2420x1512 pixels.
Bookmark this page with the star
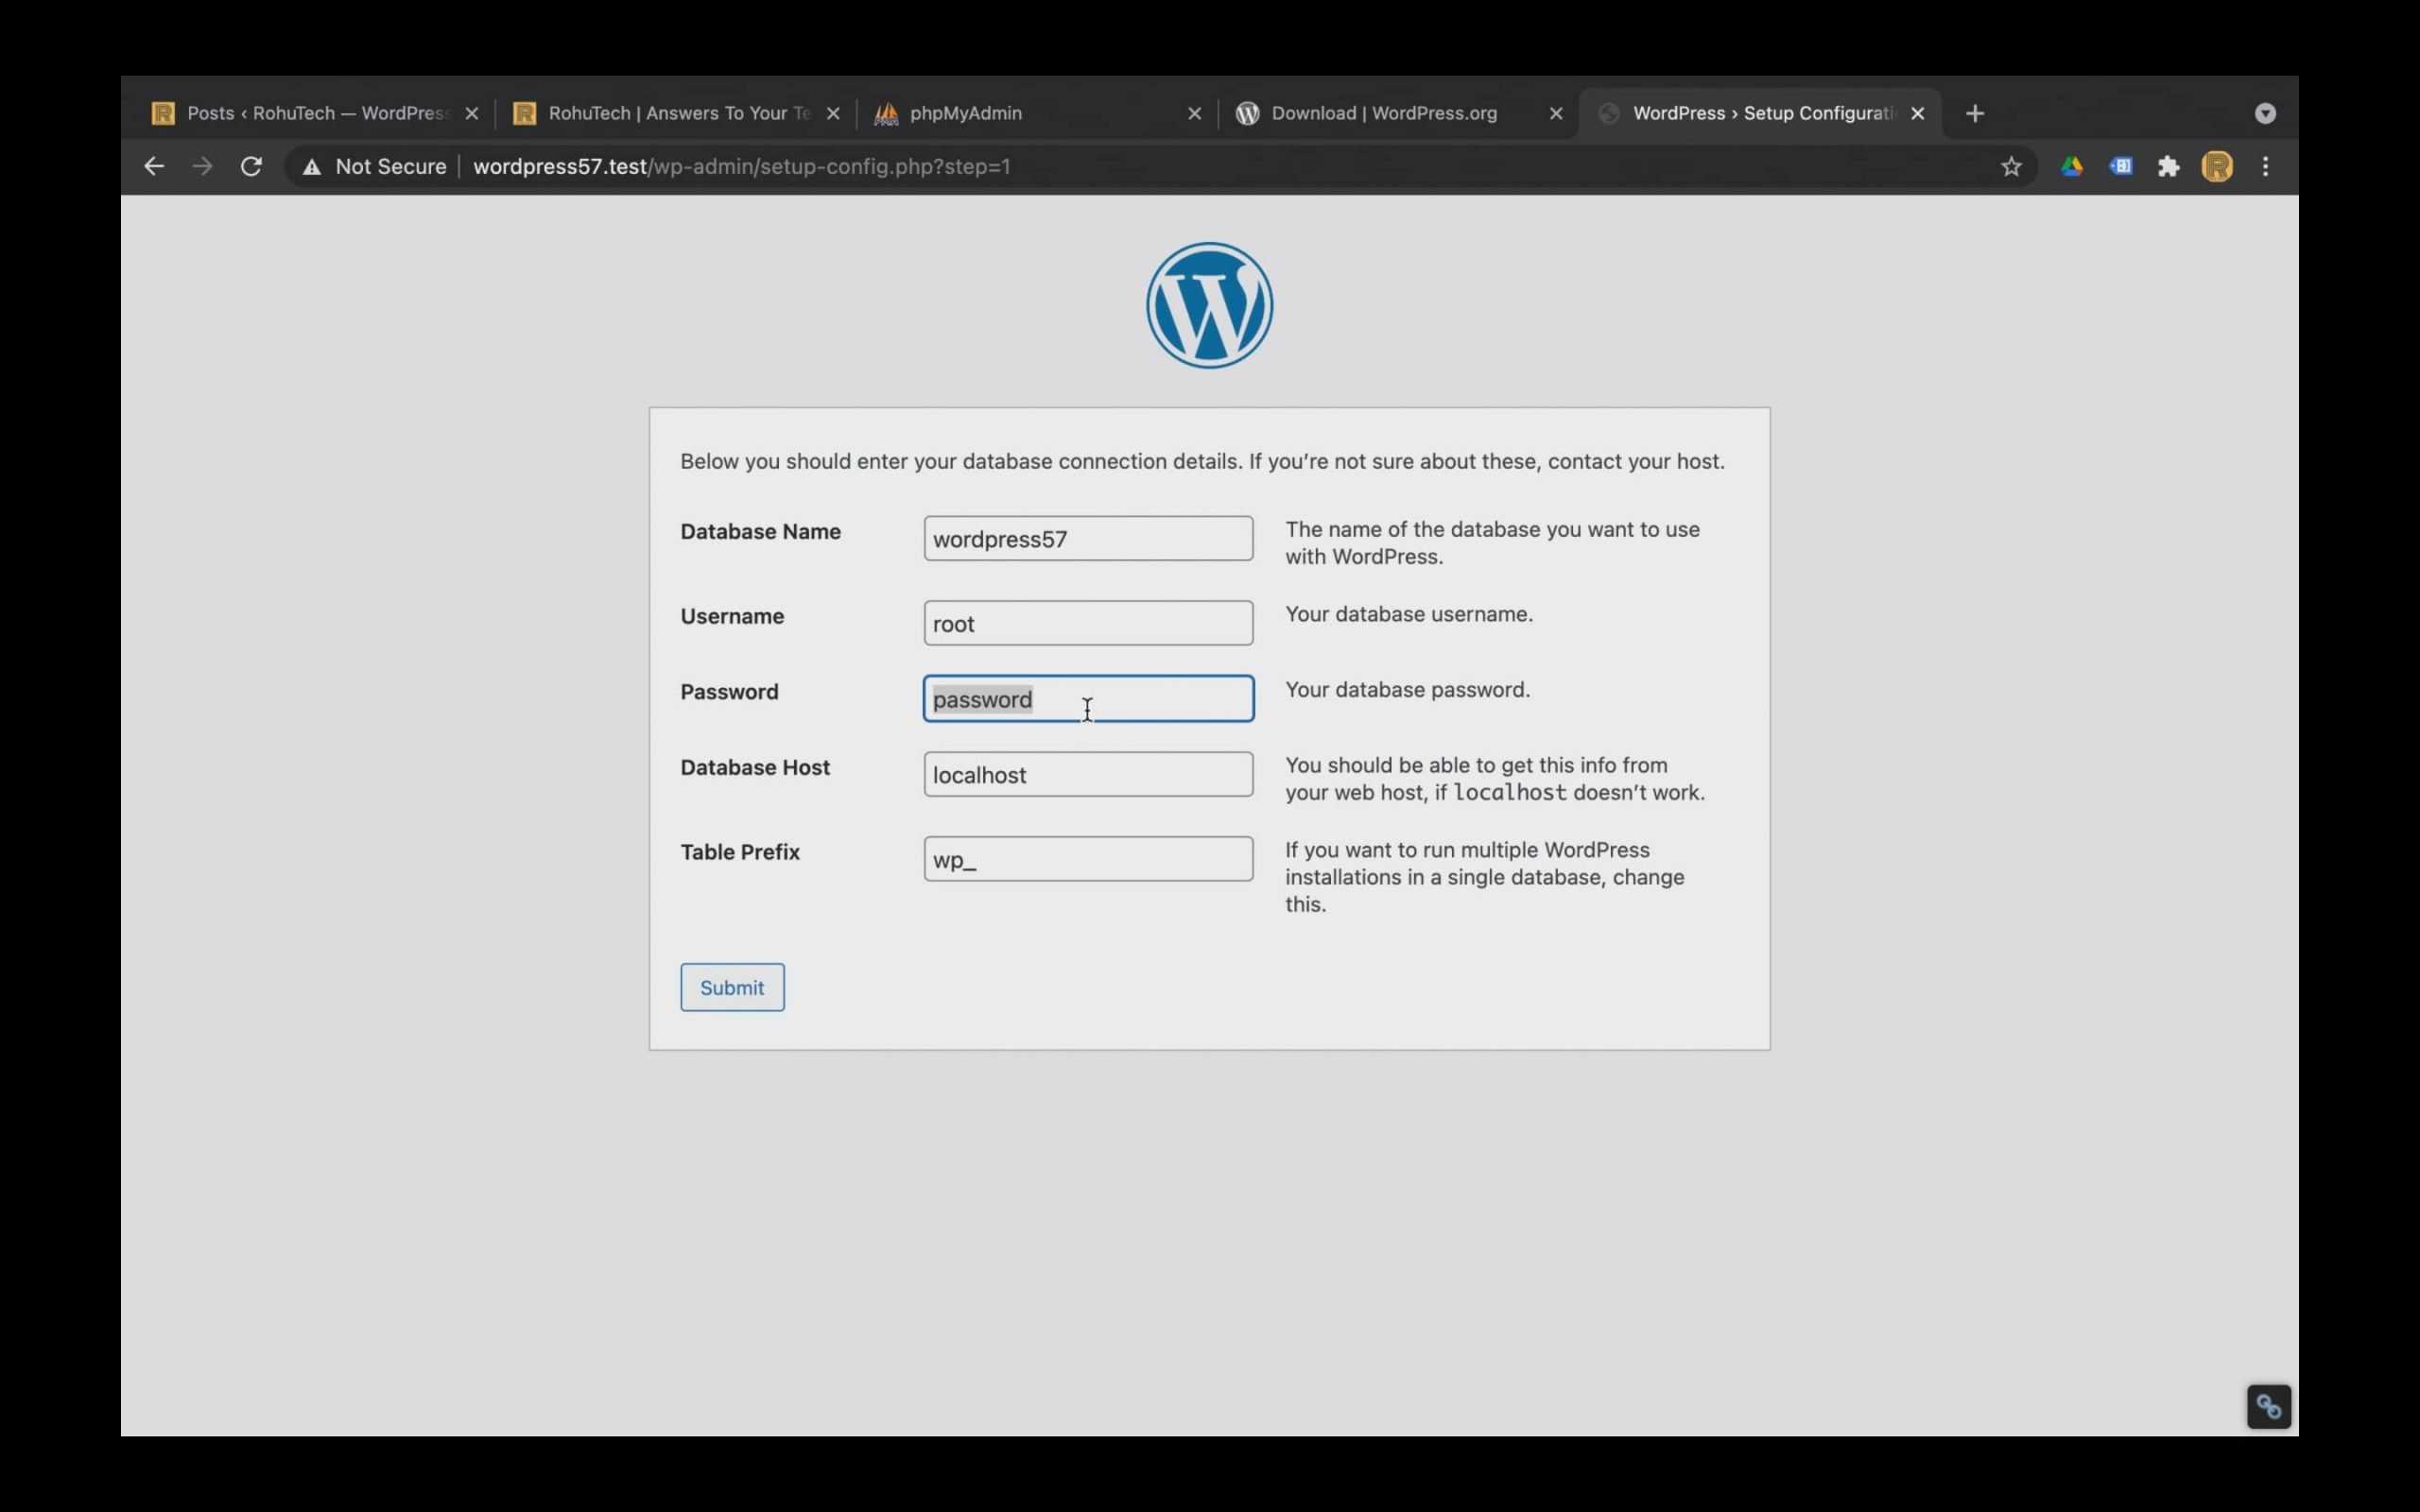tap(2011, 166)
